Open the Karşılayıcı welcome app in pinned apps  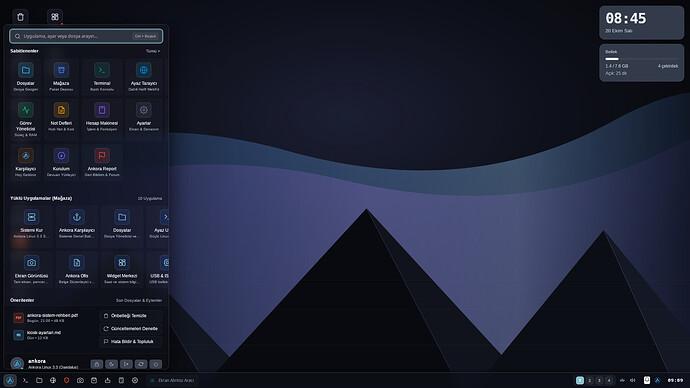point(26,162)
